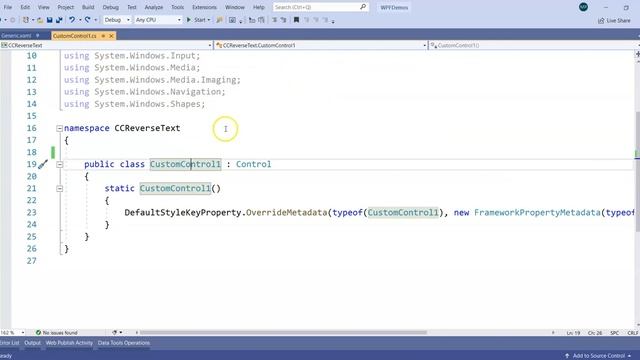This screenshot has height=360, width=640.
Task: Click the Live Share button label
Action: tap(618, 20)
